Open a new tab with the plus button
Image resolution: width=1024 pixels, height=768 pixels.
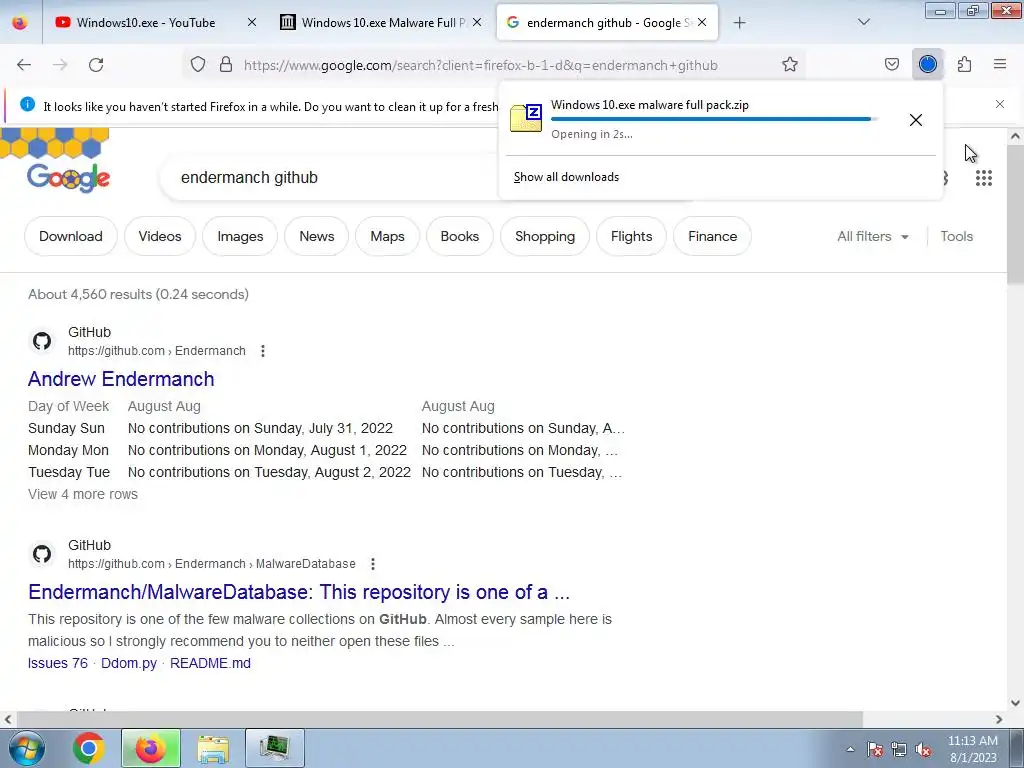(739, 23)
